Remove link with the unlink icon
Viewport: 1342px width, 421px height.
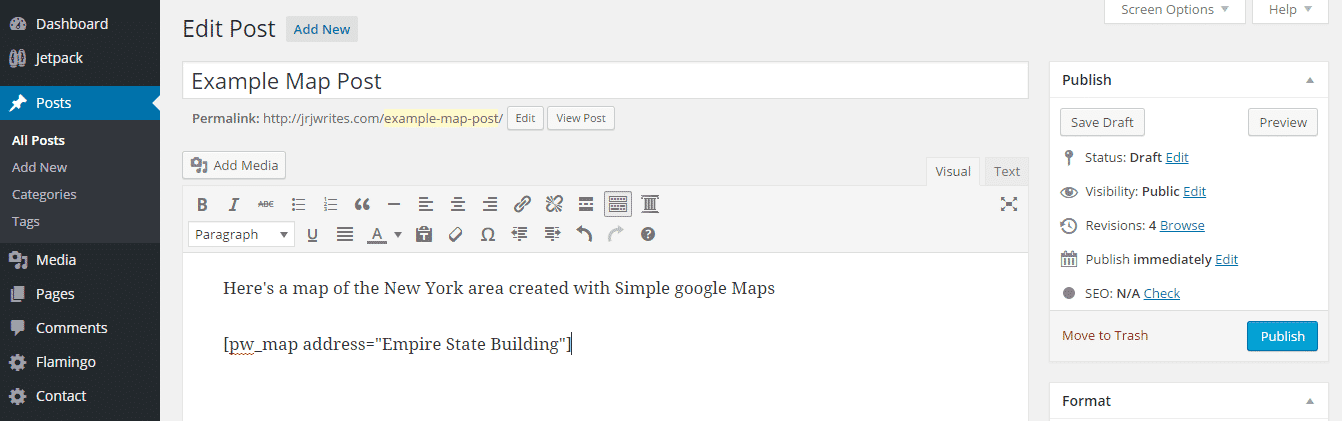[554, 204]
